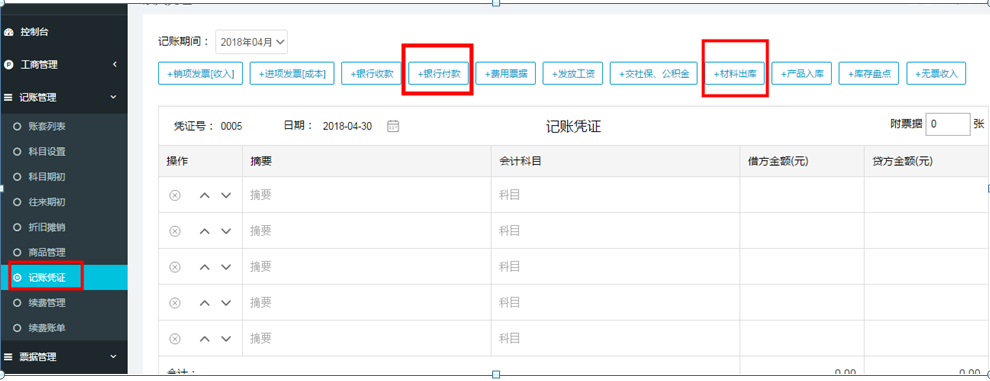
Task: Open the 控制台 dashboard in sidebar
Action: 34,32
